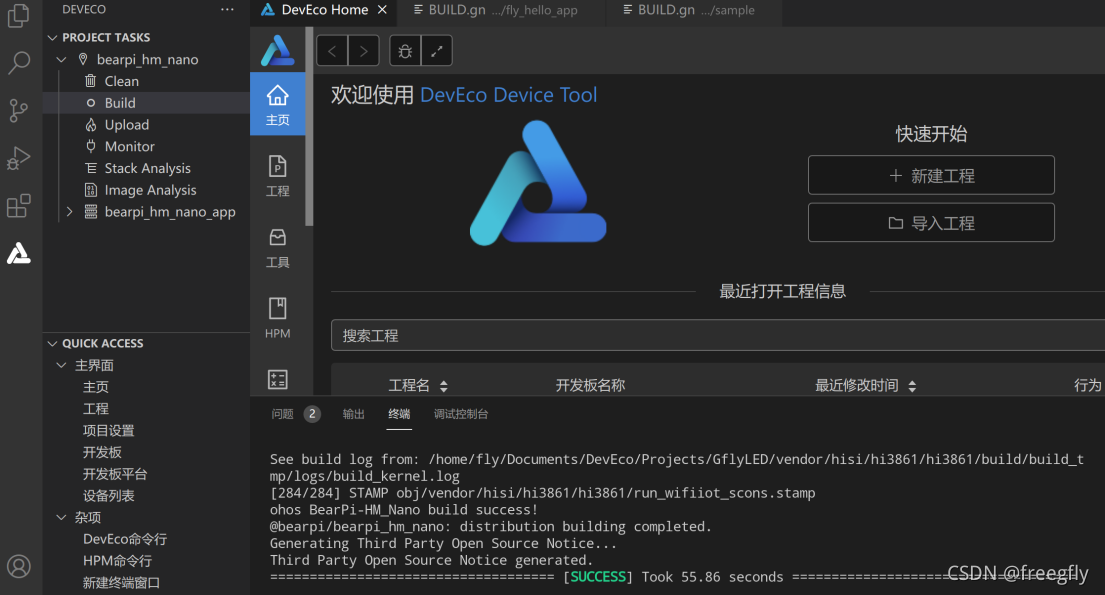Click the problems count badge 2
Screen dimensions: 1105x595
coord(312,414)
